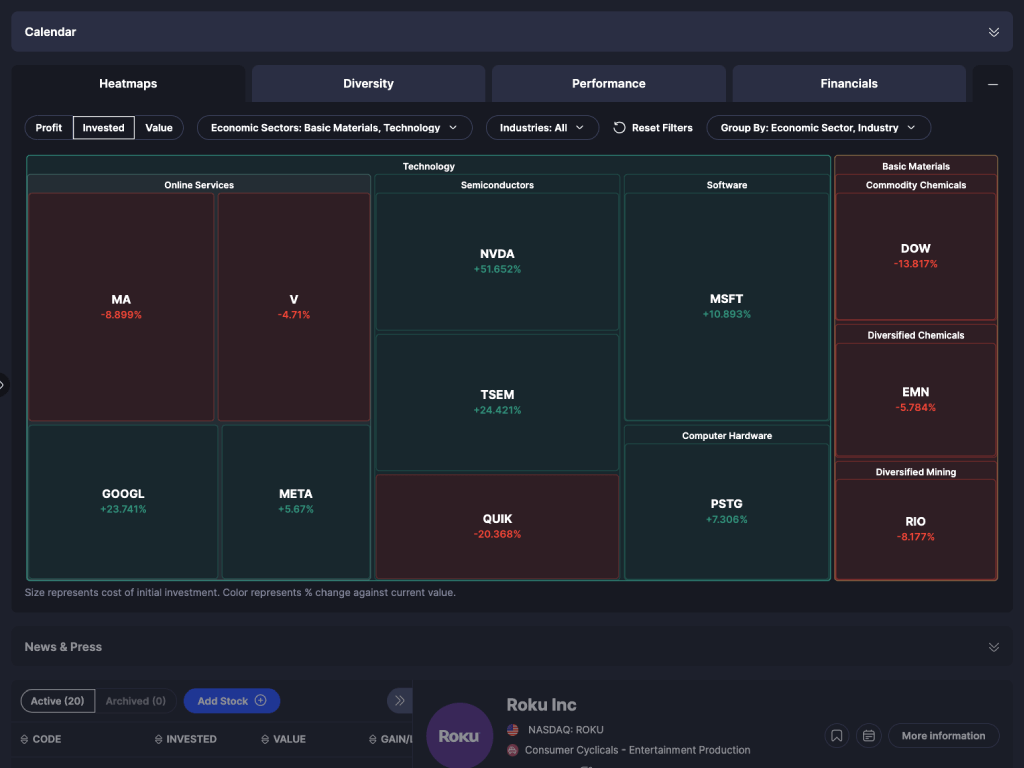1024x768 pixels.
Task: Click the Online Services industry header
Action: (199, 185)
